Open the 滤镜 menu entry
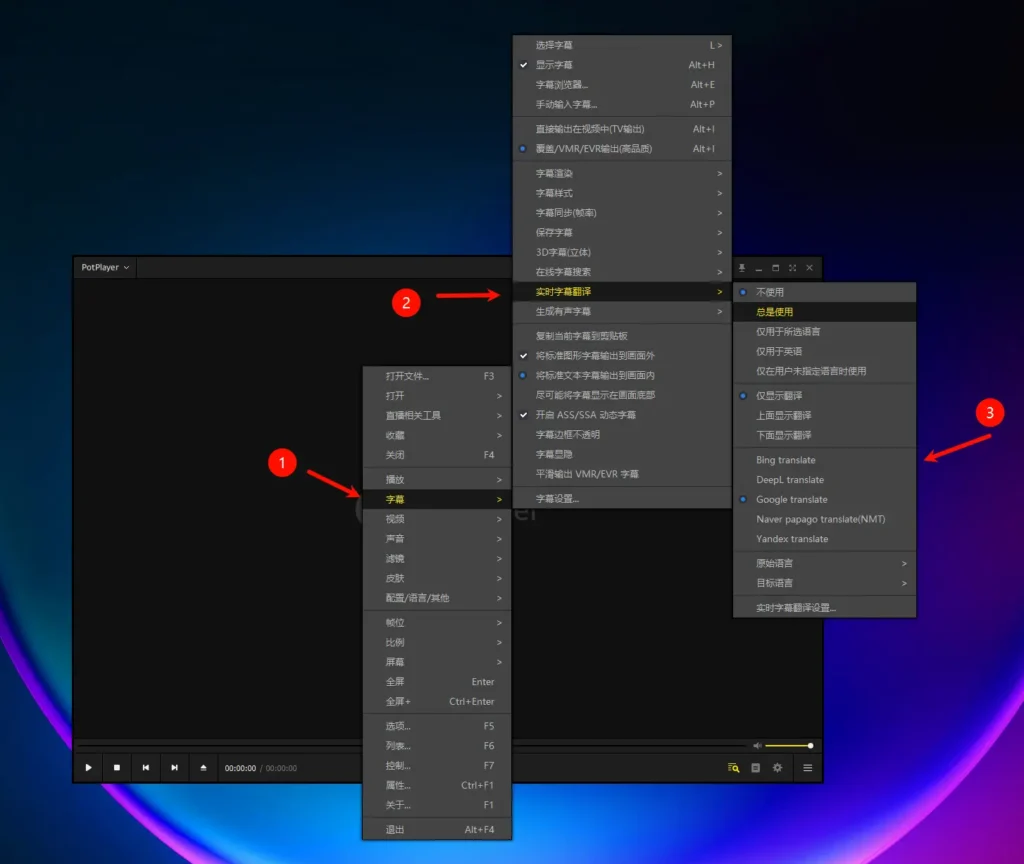Image resolution: width=1024 pixels, height=864 pixels. click(x=437, y=558)
